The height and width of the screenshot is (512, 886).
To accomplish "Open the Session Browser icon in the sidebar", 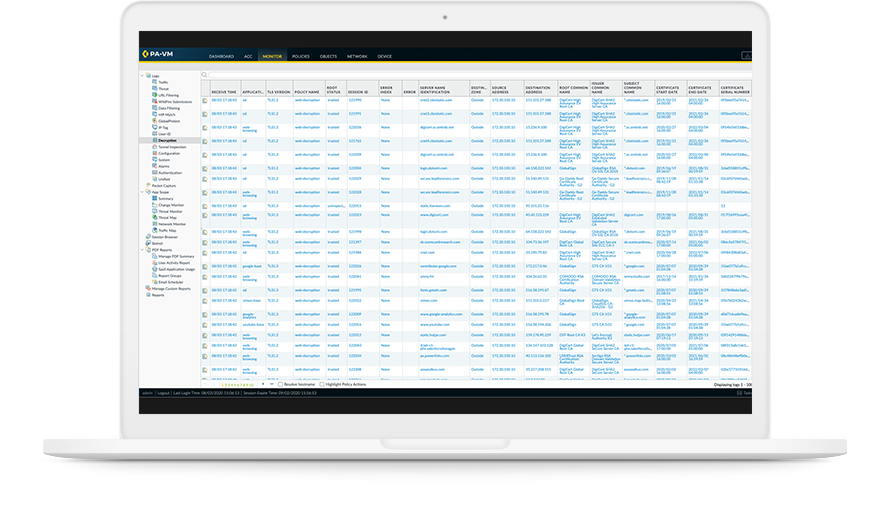I will (147, 236).
